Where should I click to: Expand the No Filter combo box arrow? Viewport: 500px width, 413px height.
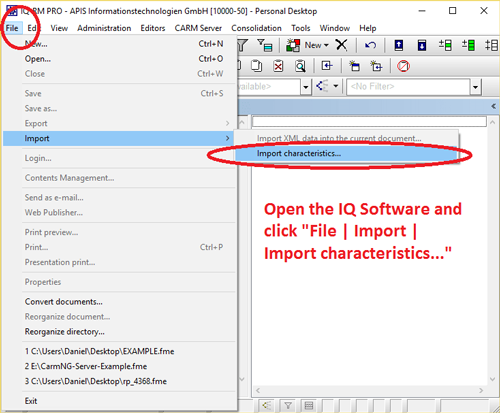click(475, 87)
